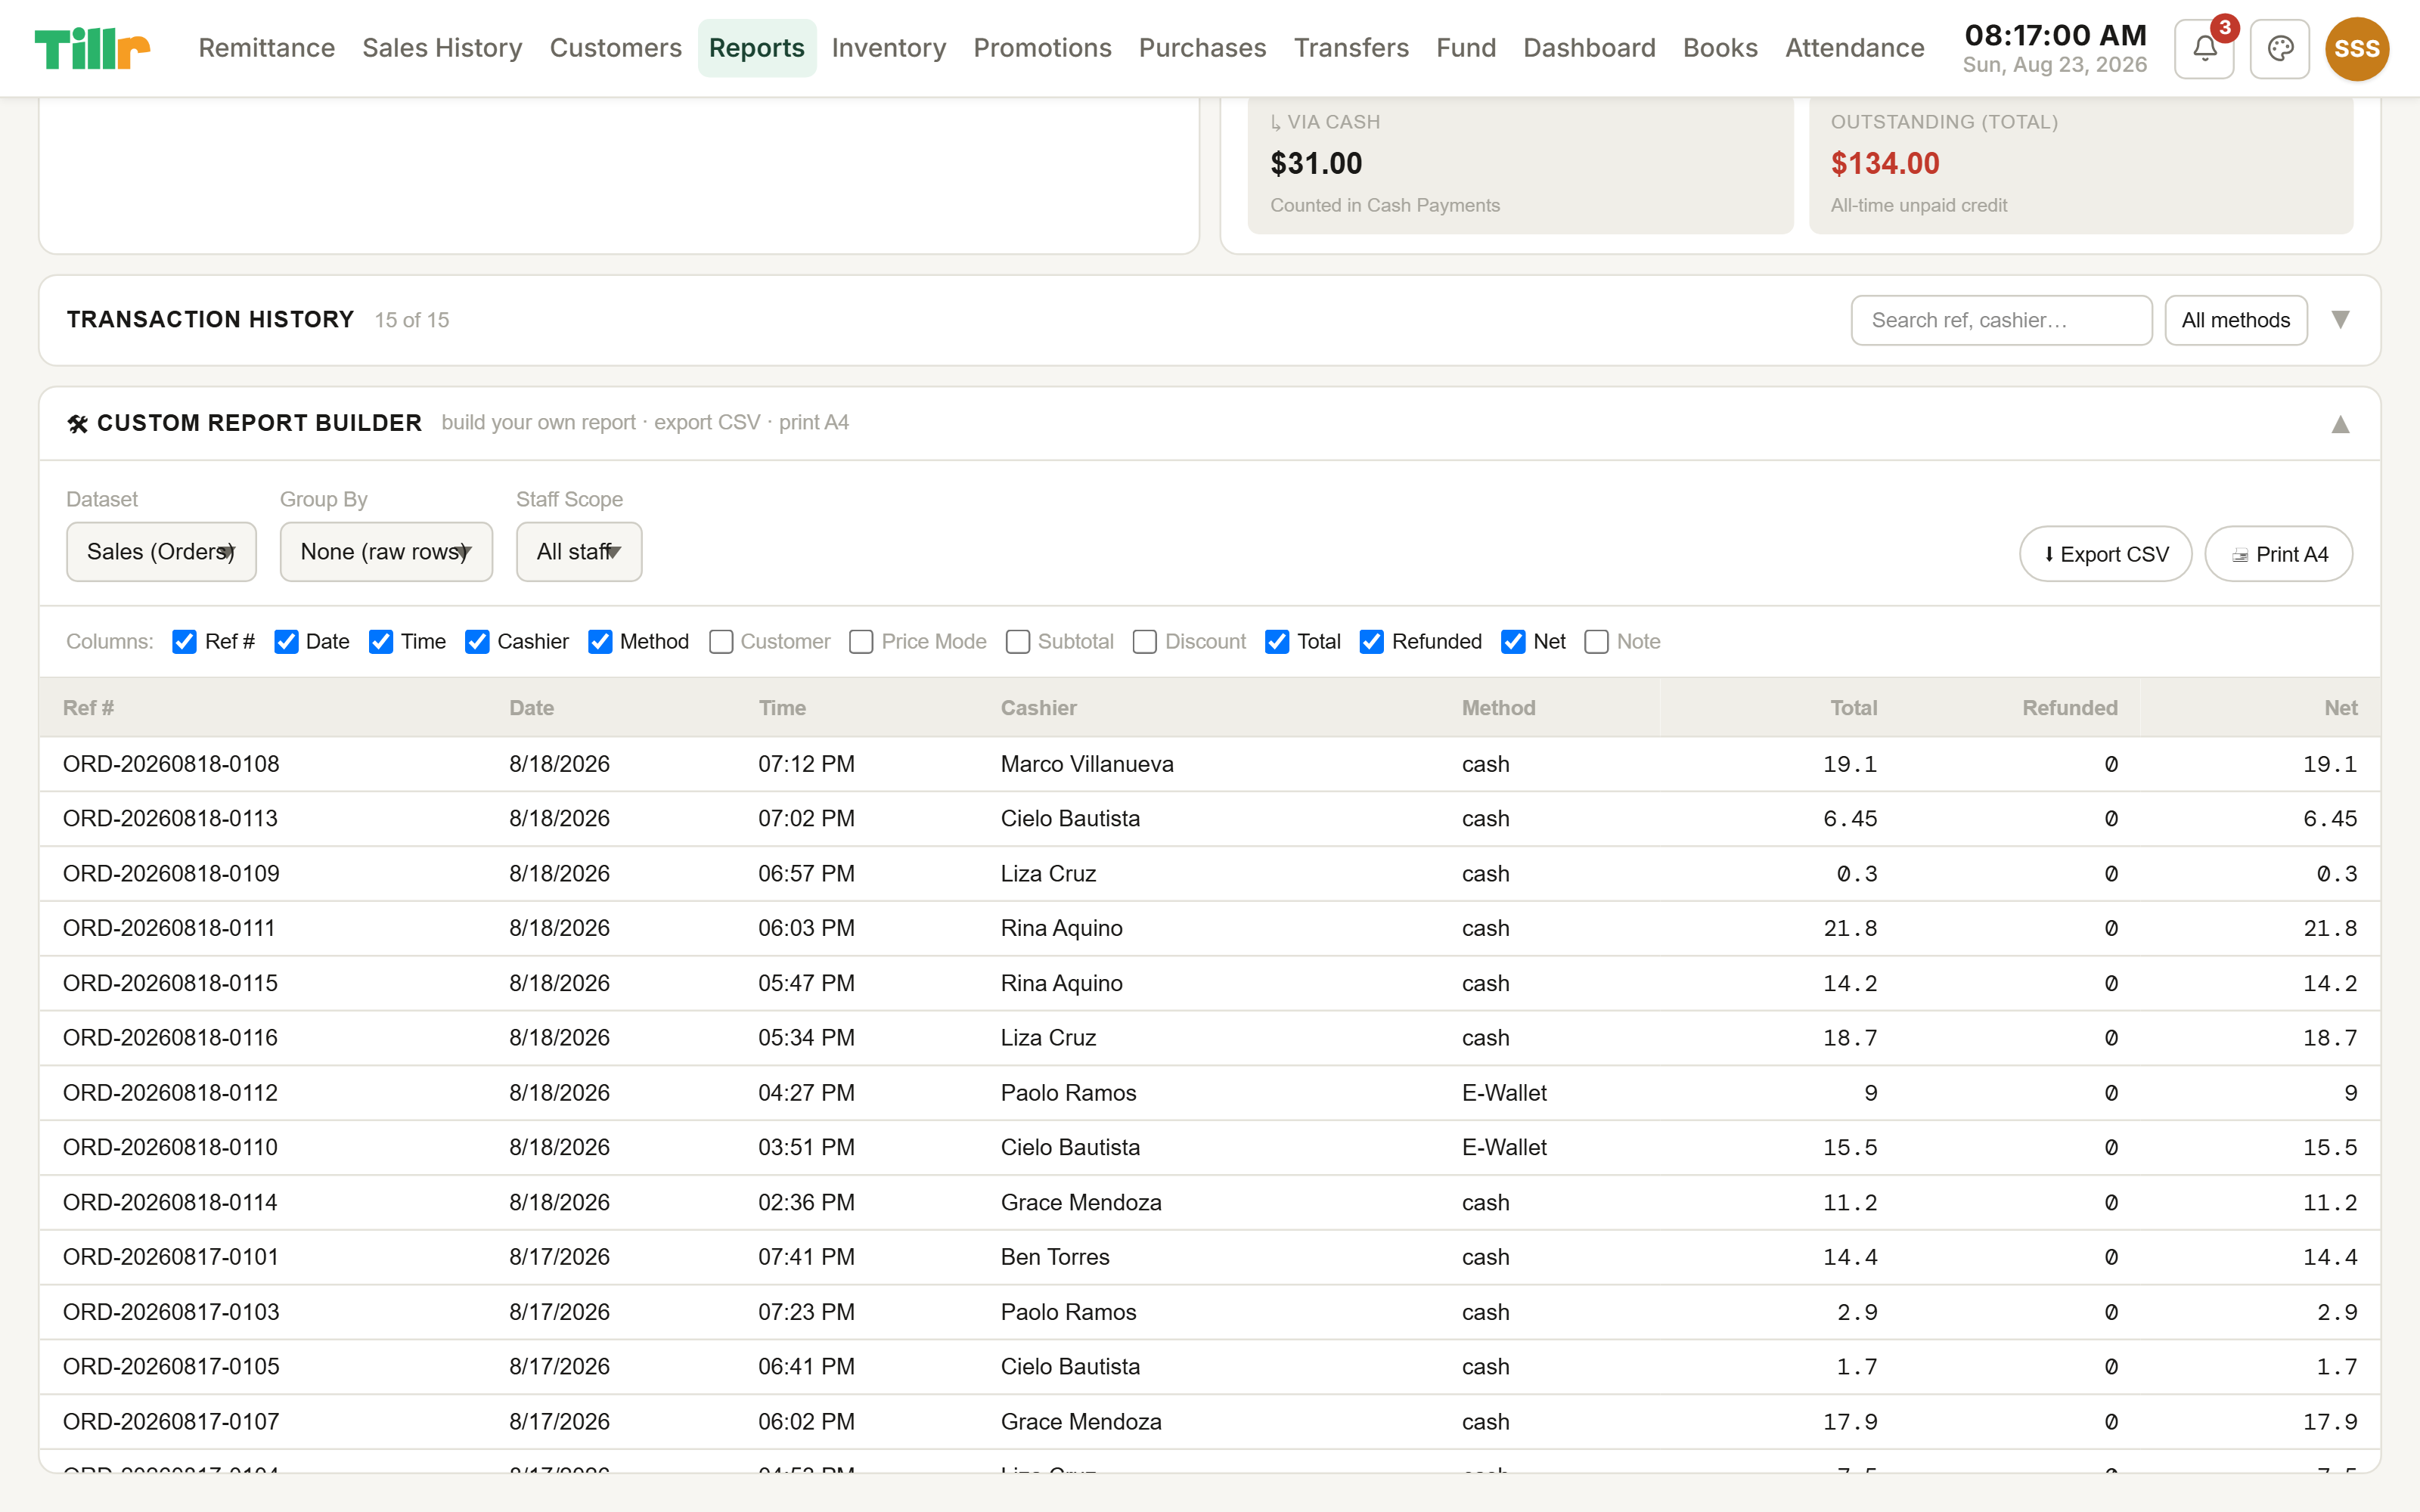Screen dimensions: 2420x1512
Task: Go to Promotions
Action: click(1042, 48)
